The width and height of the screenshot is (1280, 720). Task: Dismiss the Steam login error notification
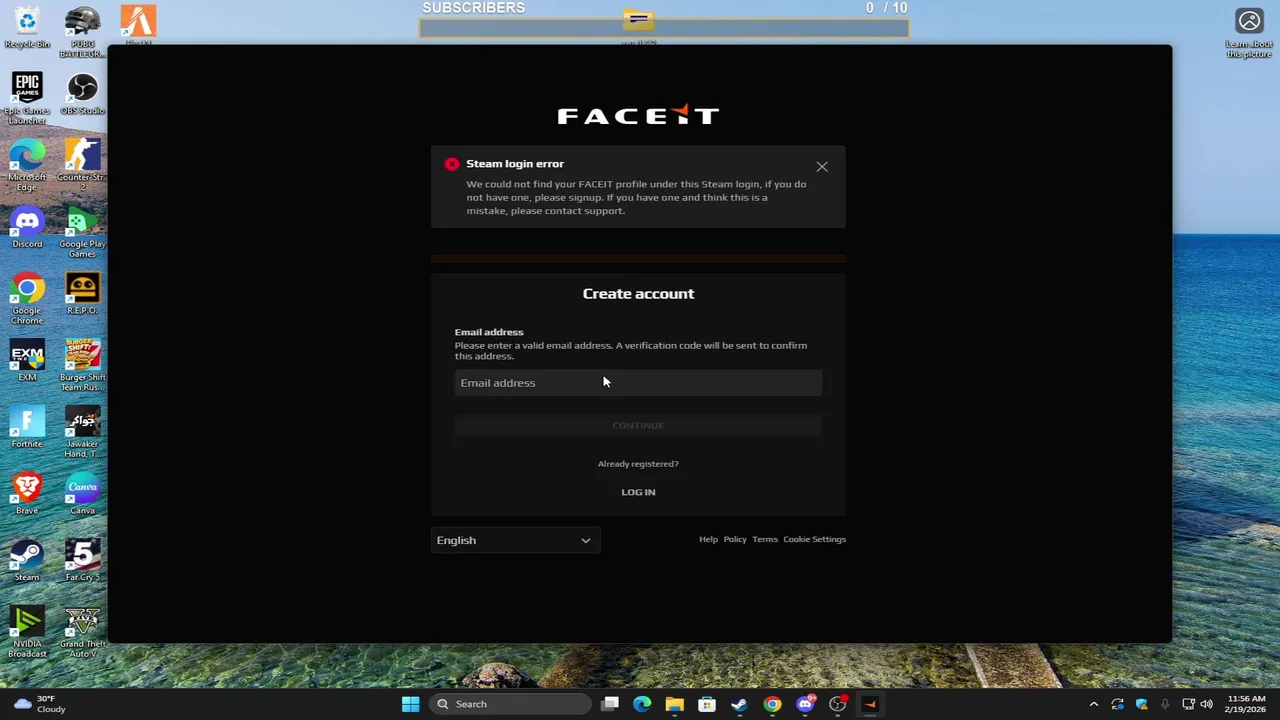point(822,167)
